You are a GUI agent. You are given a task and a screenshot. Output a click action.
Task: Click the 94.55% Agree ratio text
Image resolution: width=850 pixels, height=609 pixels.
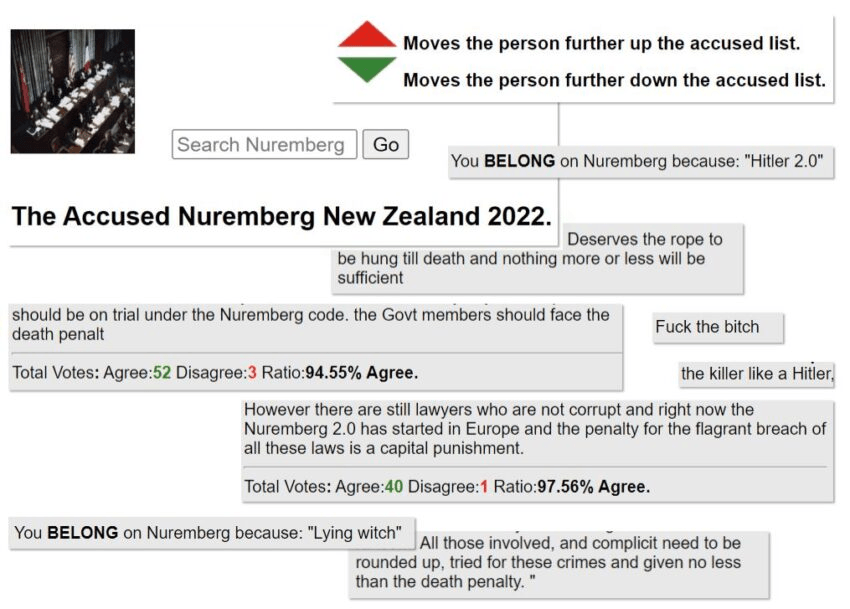click(x=361, y=373)
